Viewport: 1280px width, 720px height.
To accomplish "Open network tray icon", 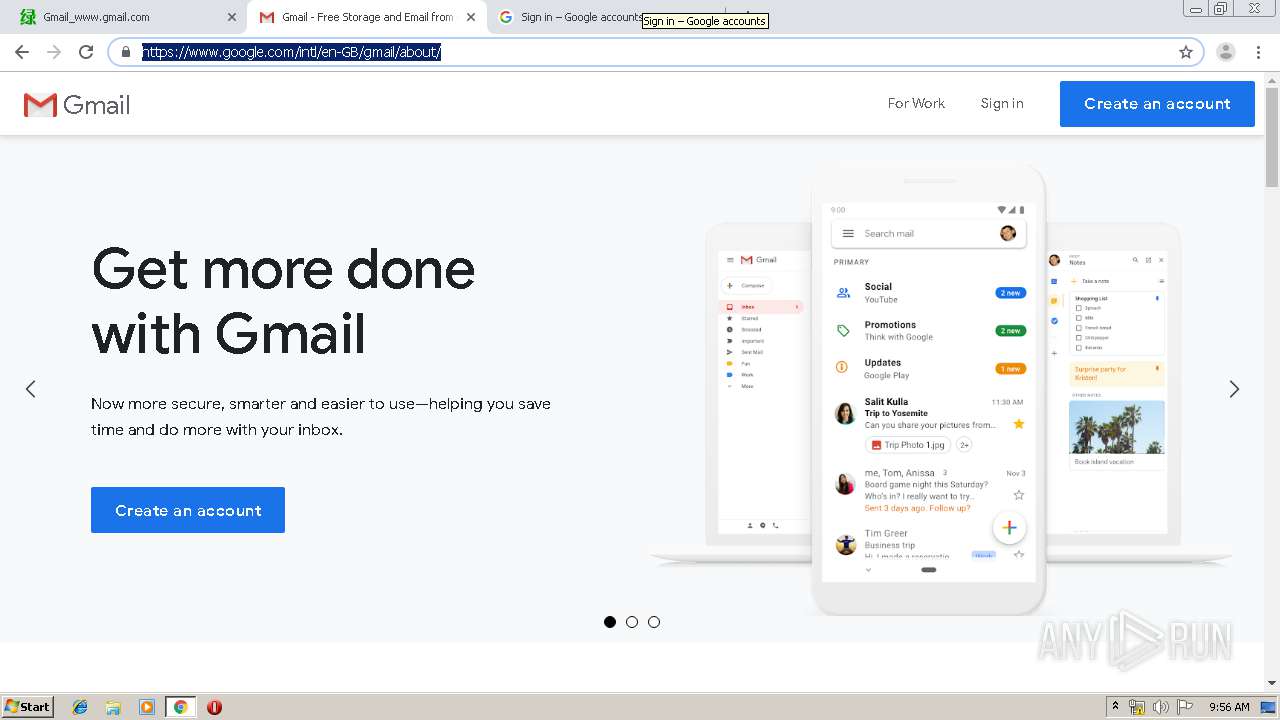I will [1137, 707].
